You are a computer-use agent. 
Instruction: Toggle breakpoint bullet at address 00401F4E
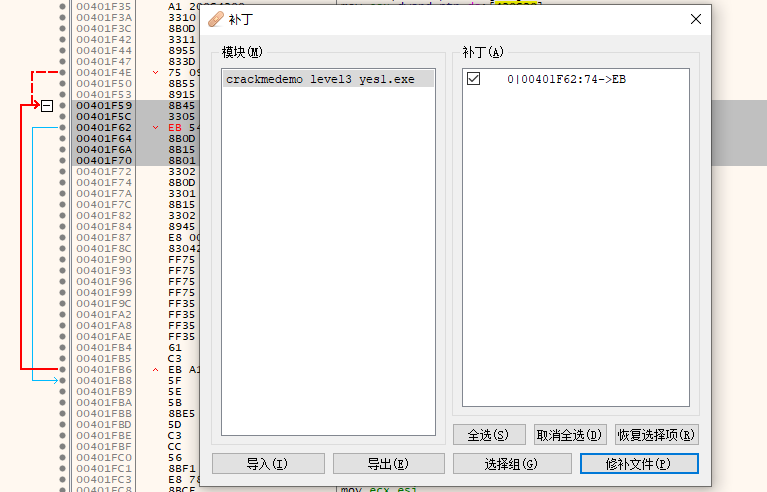(62, 72)
